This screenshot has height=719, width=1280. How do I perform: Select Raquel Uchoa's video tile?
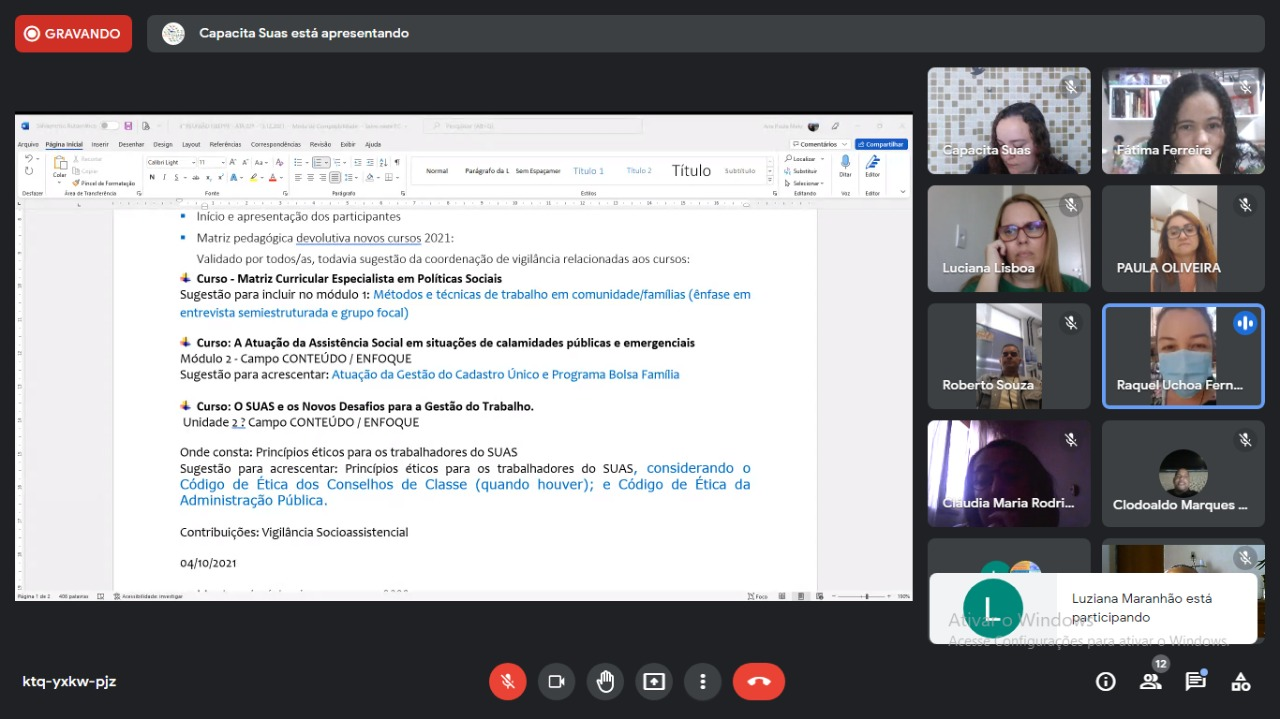(1183, 356)
